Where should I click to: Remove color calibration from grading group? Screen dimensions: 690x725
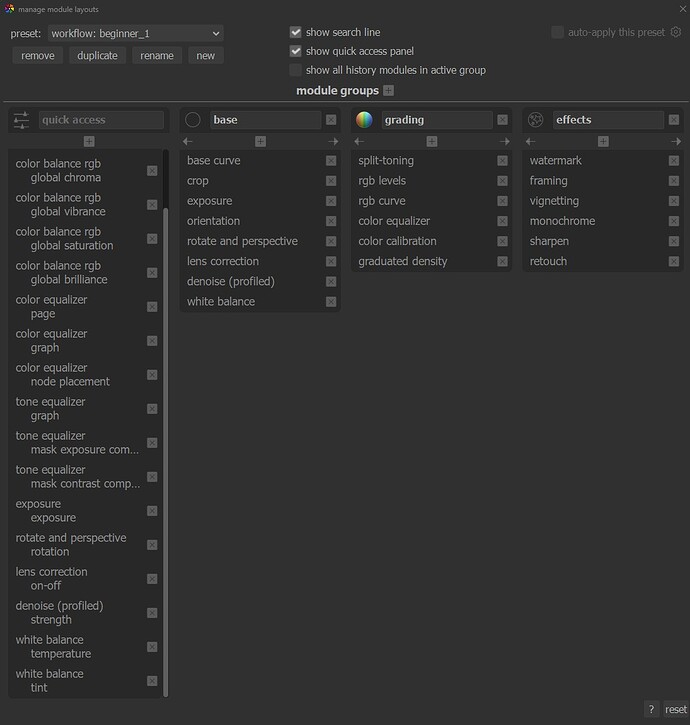[x=502, y=241]
